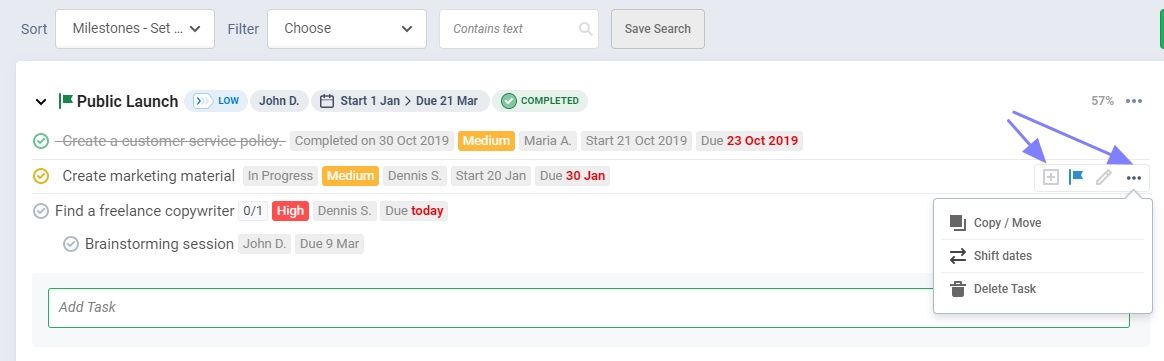Click the blue milestone flag icon
The width and height of the screenshot is (1164, 361).
(x=1076, y=178)
